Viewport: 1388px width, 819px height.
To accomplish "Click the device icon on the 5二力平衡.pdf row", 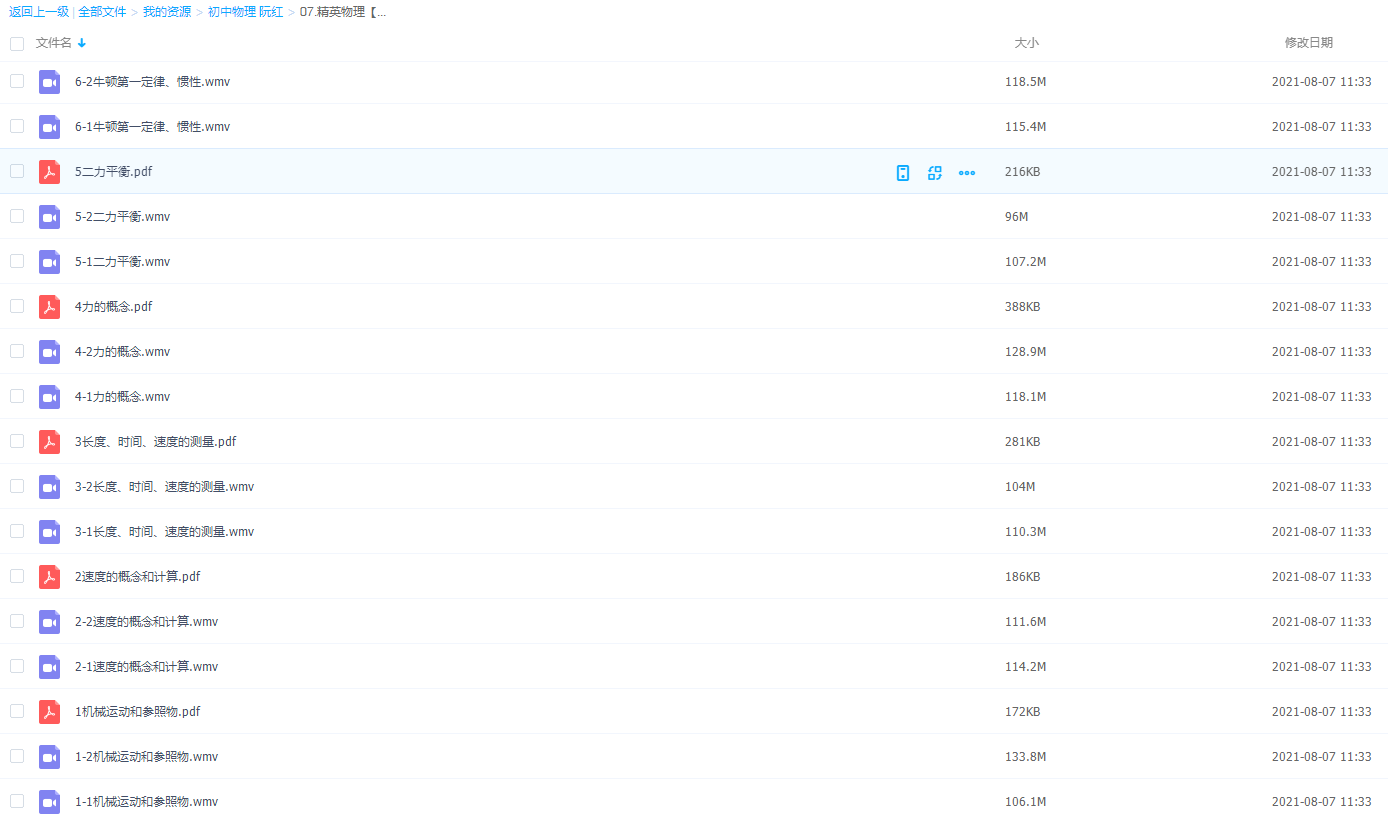I will click(x=903, y=173).
